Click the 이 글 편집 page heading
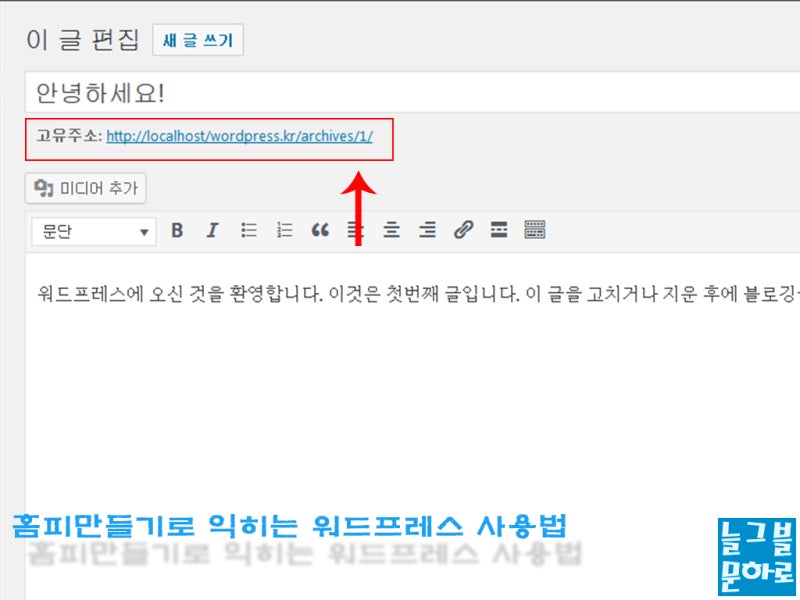 click(x=83, y=40)
